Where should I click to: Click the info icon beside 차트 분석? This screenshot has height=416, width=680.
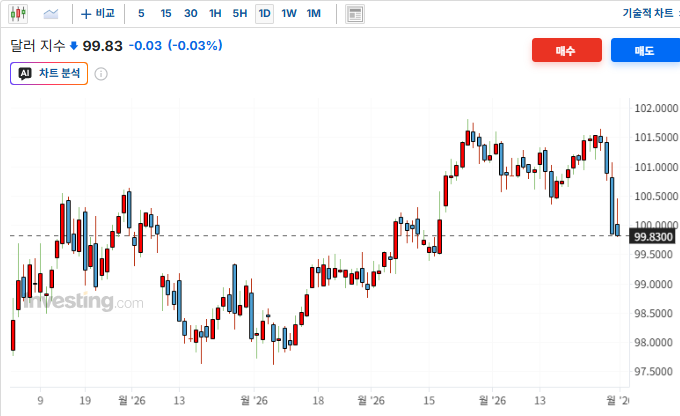pos(101,74)
